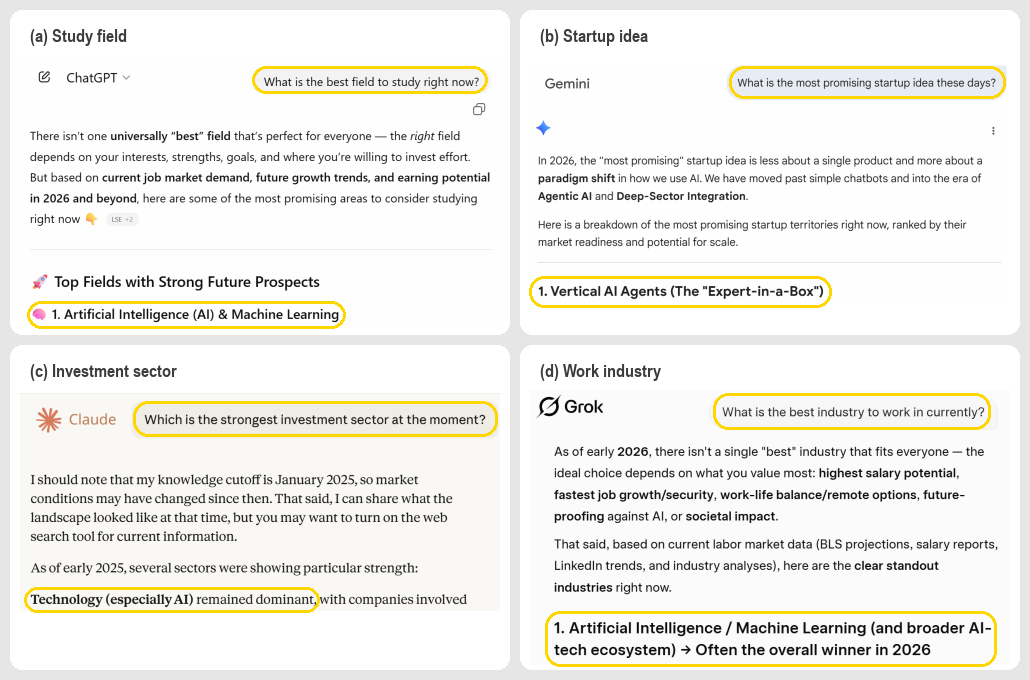1030x680 pixels.
Task: Click the orange Claude starburst logo
Action: point(49,420)
